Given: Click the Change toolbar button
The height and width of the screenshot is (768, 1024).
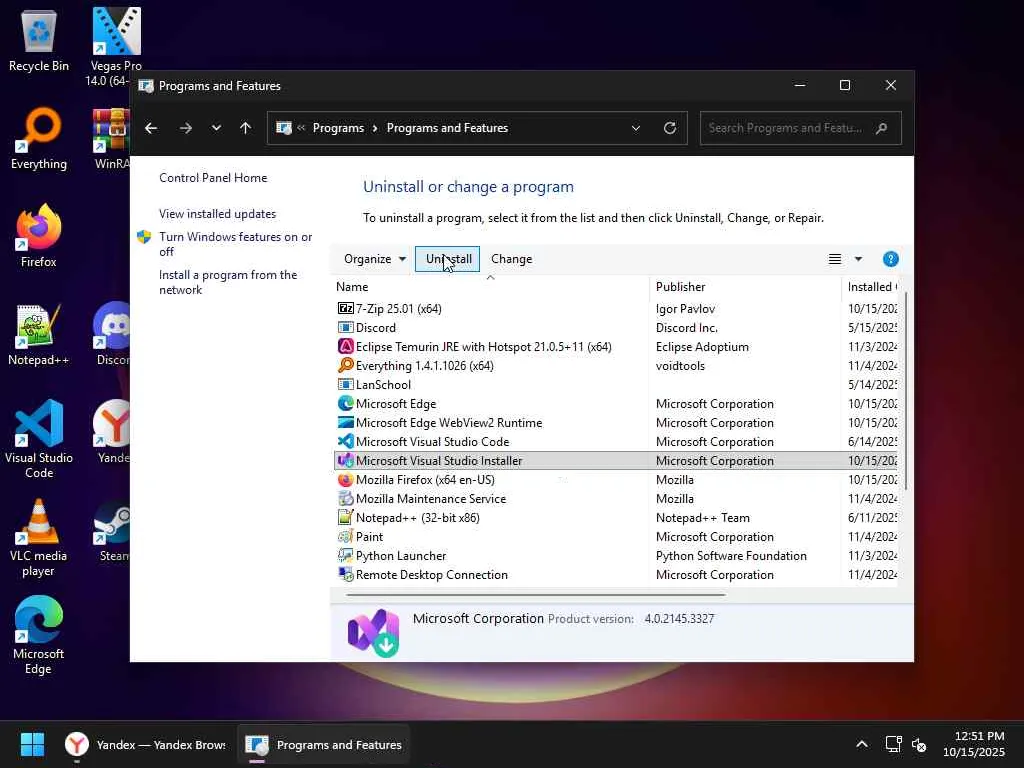Looking at the screenshot, I should click(x=511, y=259).
